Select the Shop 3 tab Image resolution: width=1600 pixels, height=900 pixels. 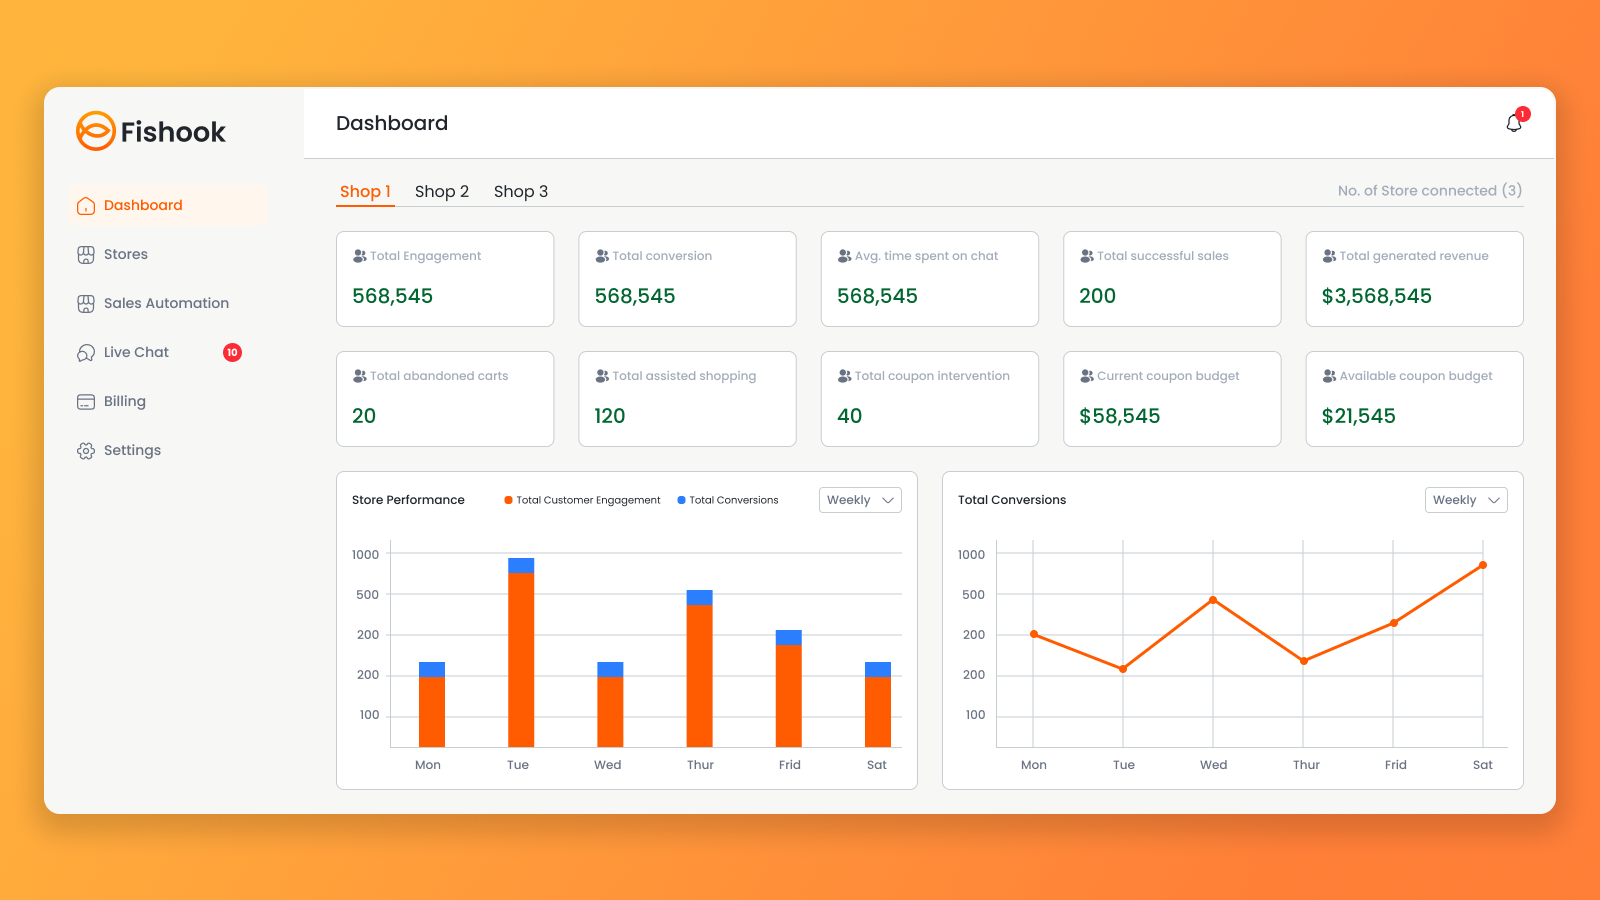click(x=521, y=191)
